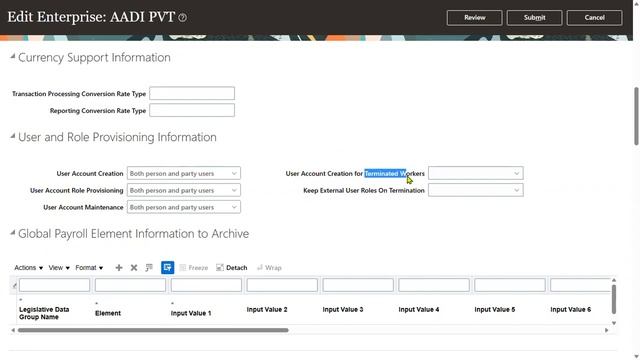Click filter field above Element column
The width and height of the screenshot is (640, 360).
pyautogui.click(x=130, y=285)
